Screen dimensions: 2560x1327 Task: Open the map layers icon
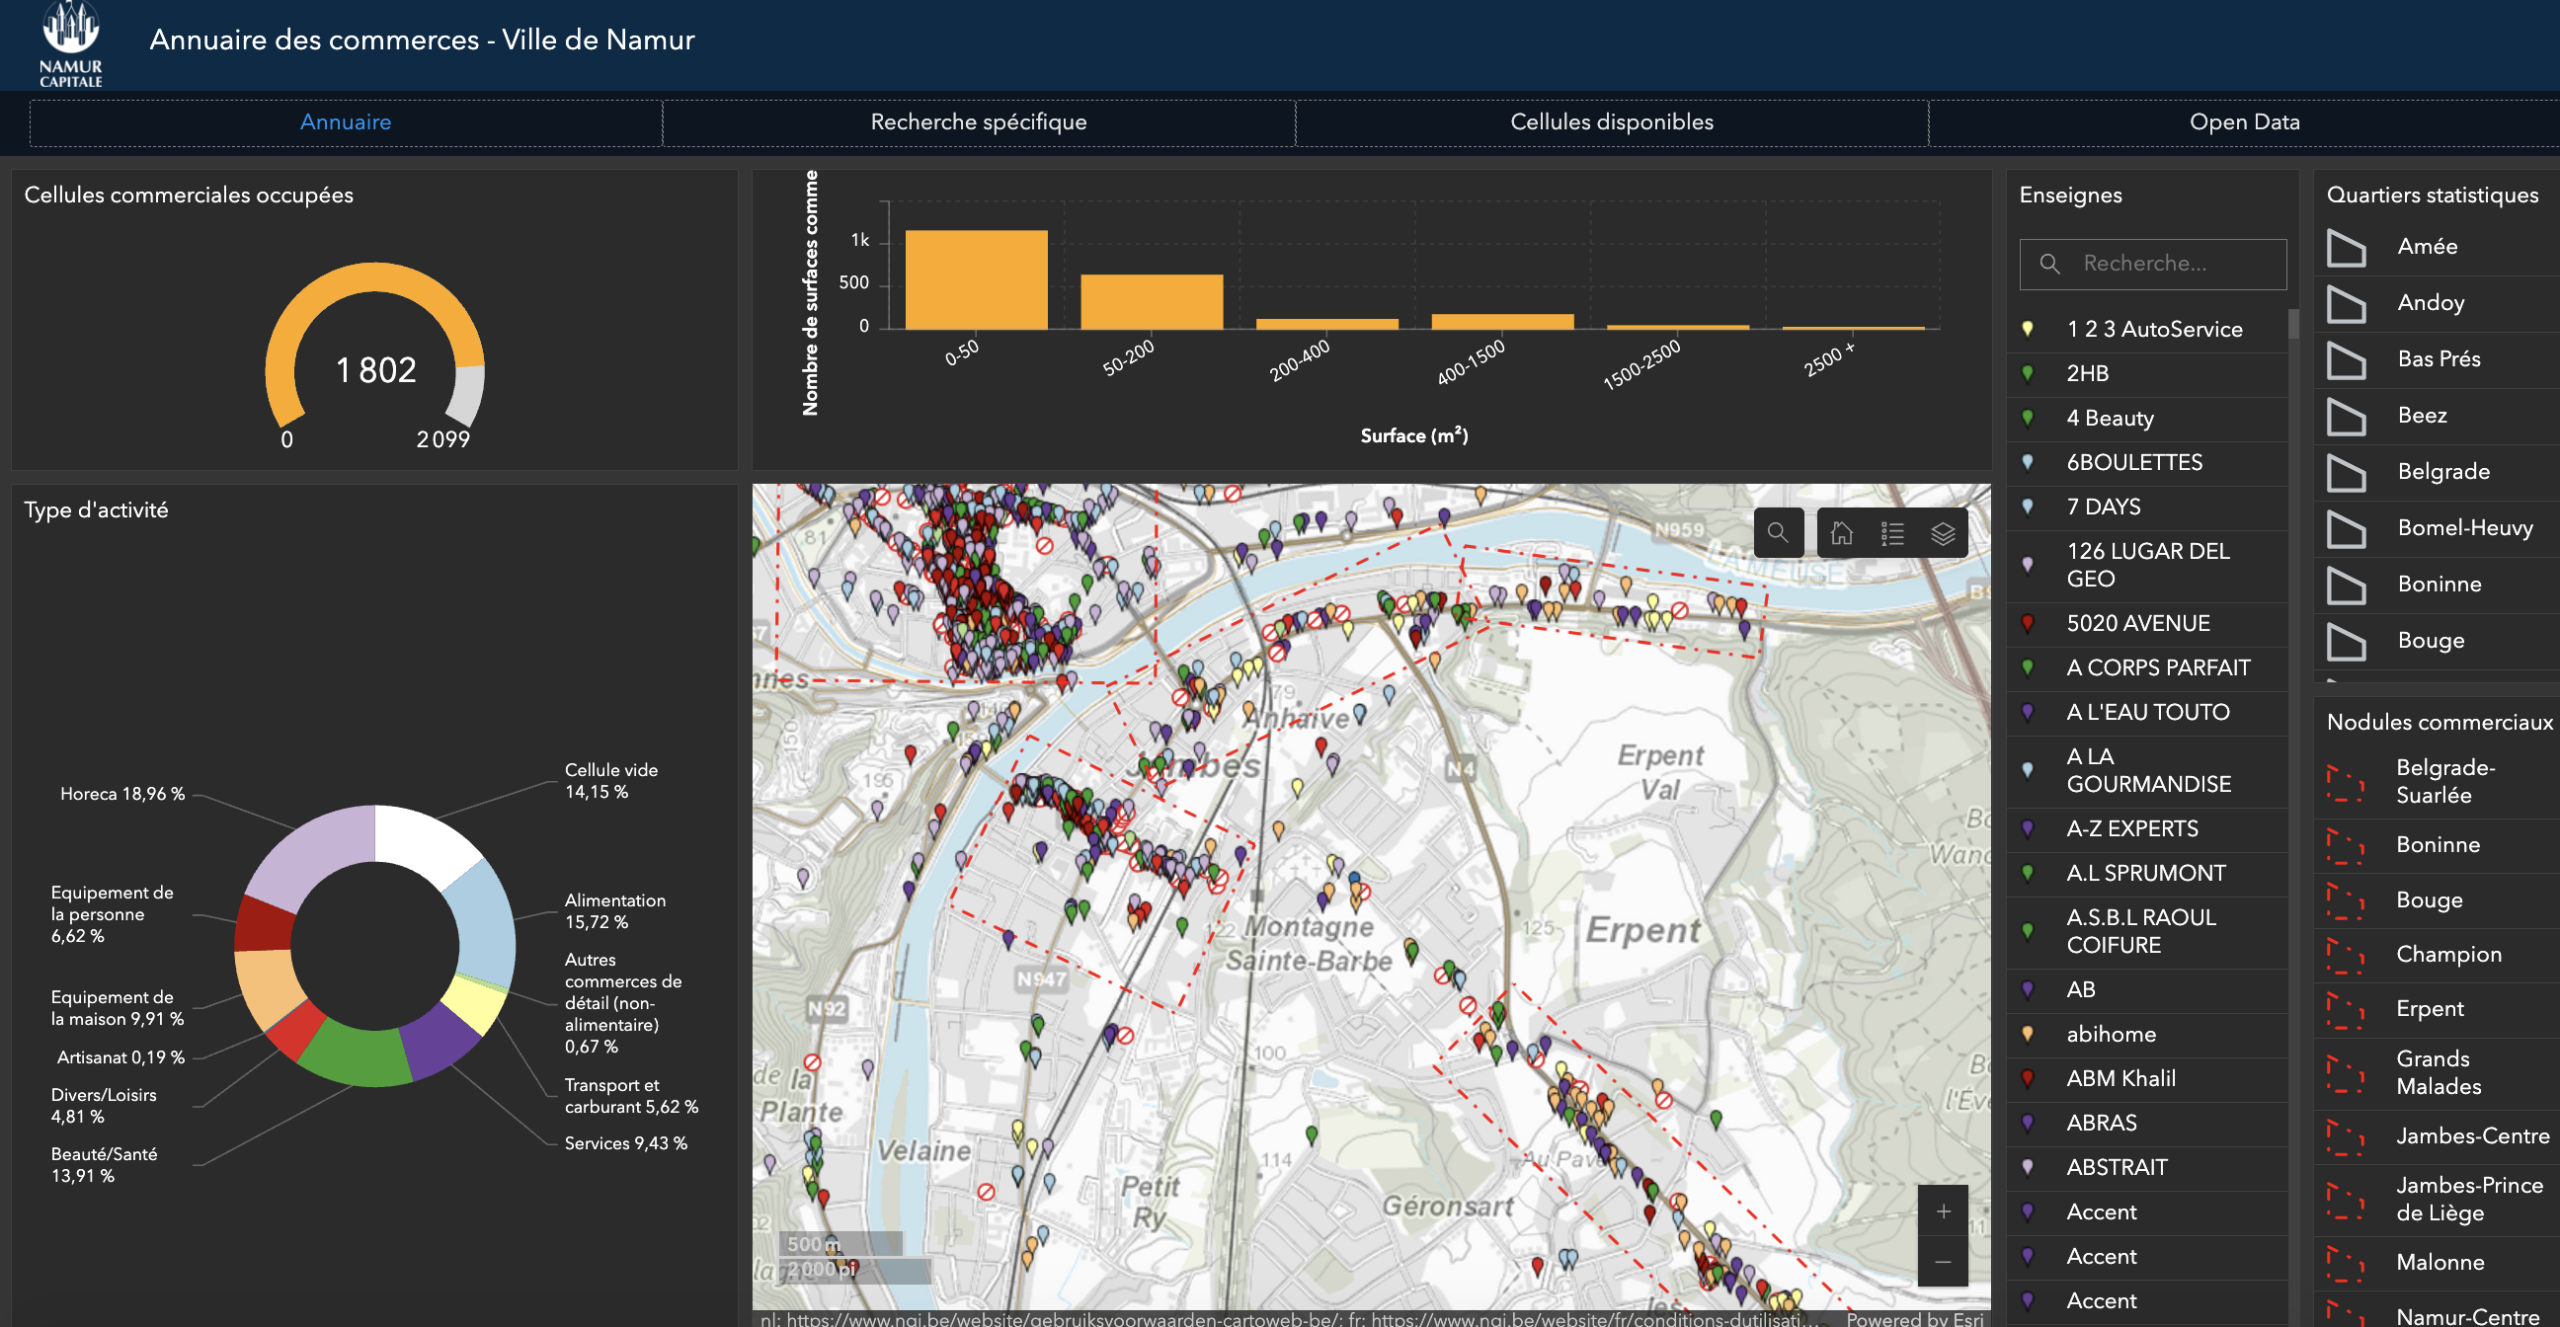click(1942, 533)
